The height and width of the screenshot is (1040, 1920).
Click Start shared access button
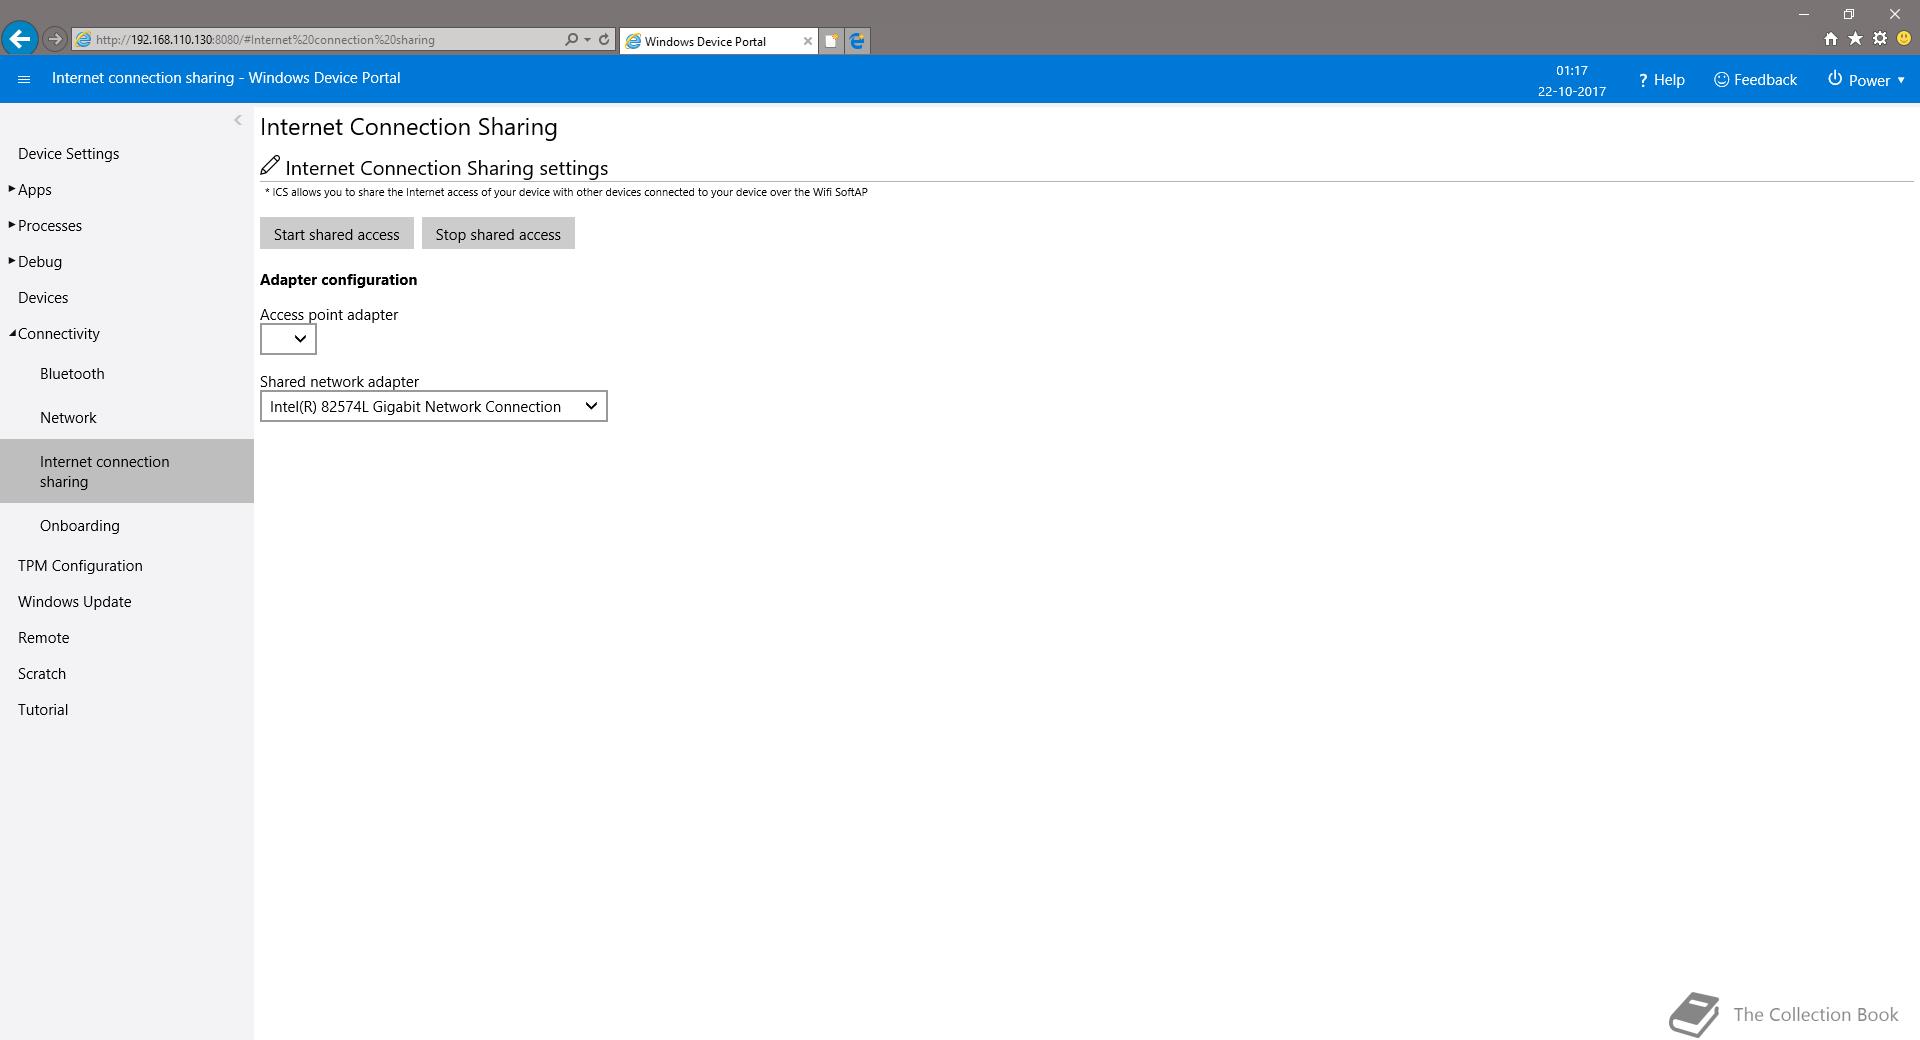click(337, 234)
